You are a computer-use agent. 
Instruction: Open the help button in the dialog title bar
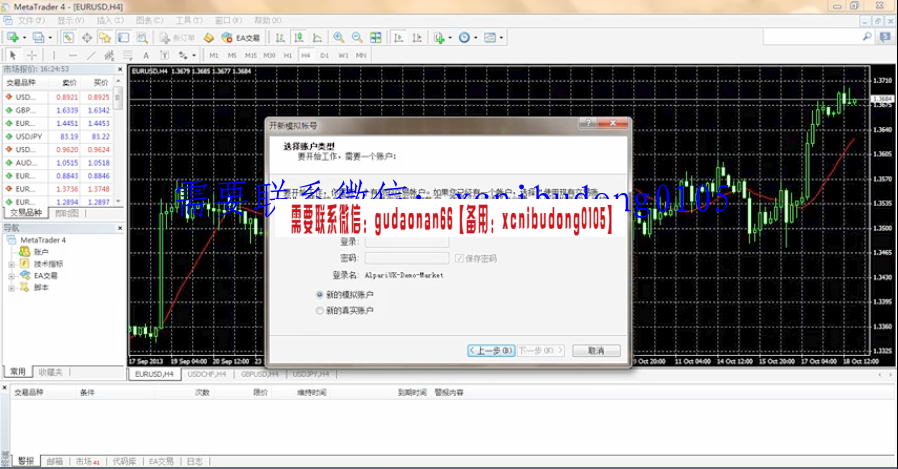pos(588,123)
